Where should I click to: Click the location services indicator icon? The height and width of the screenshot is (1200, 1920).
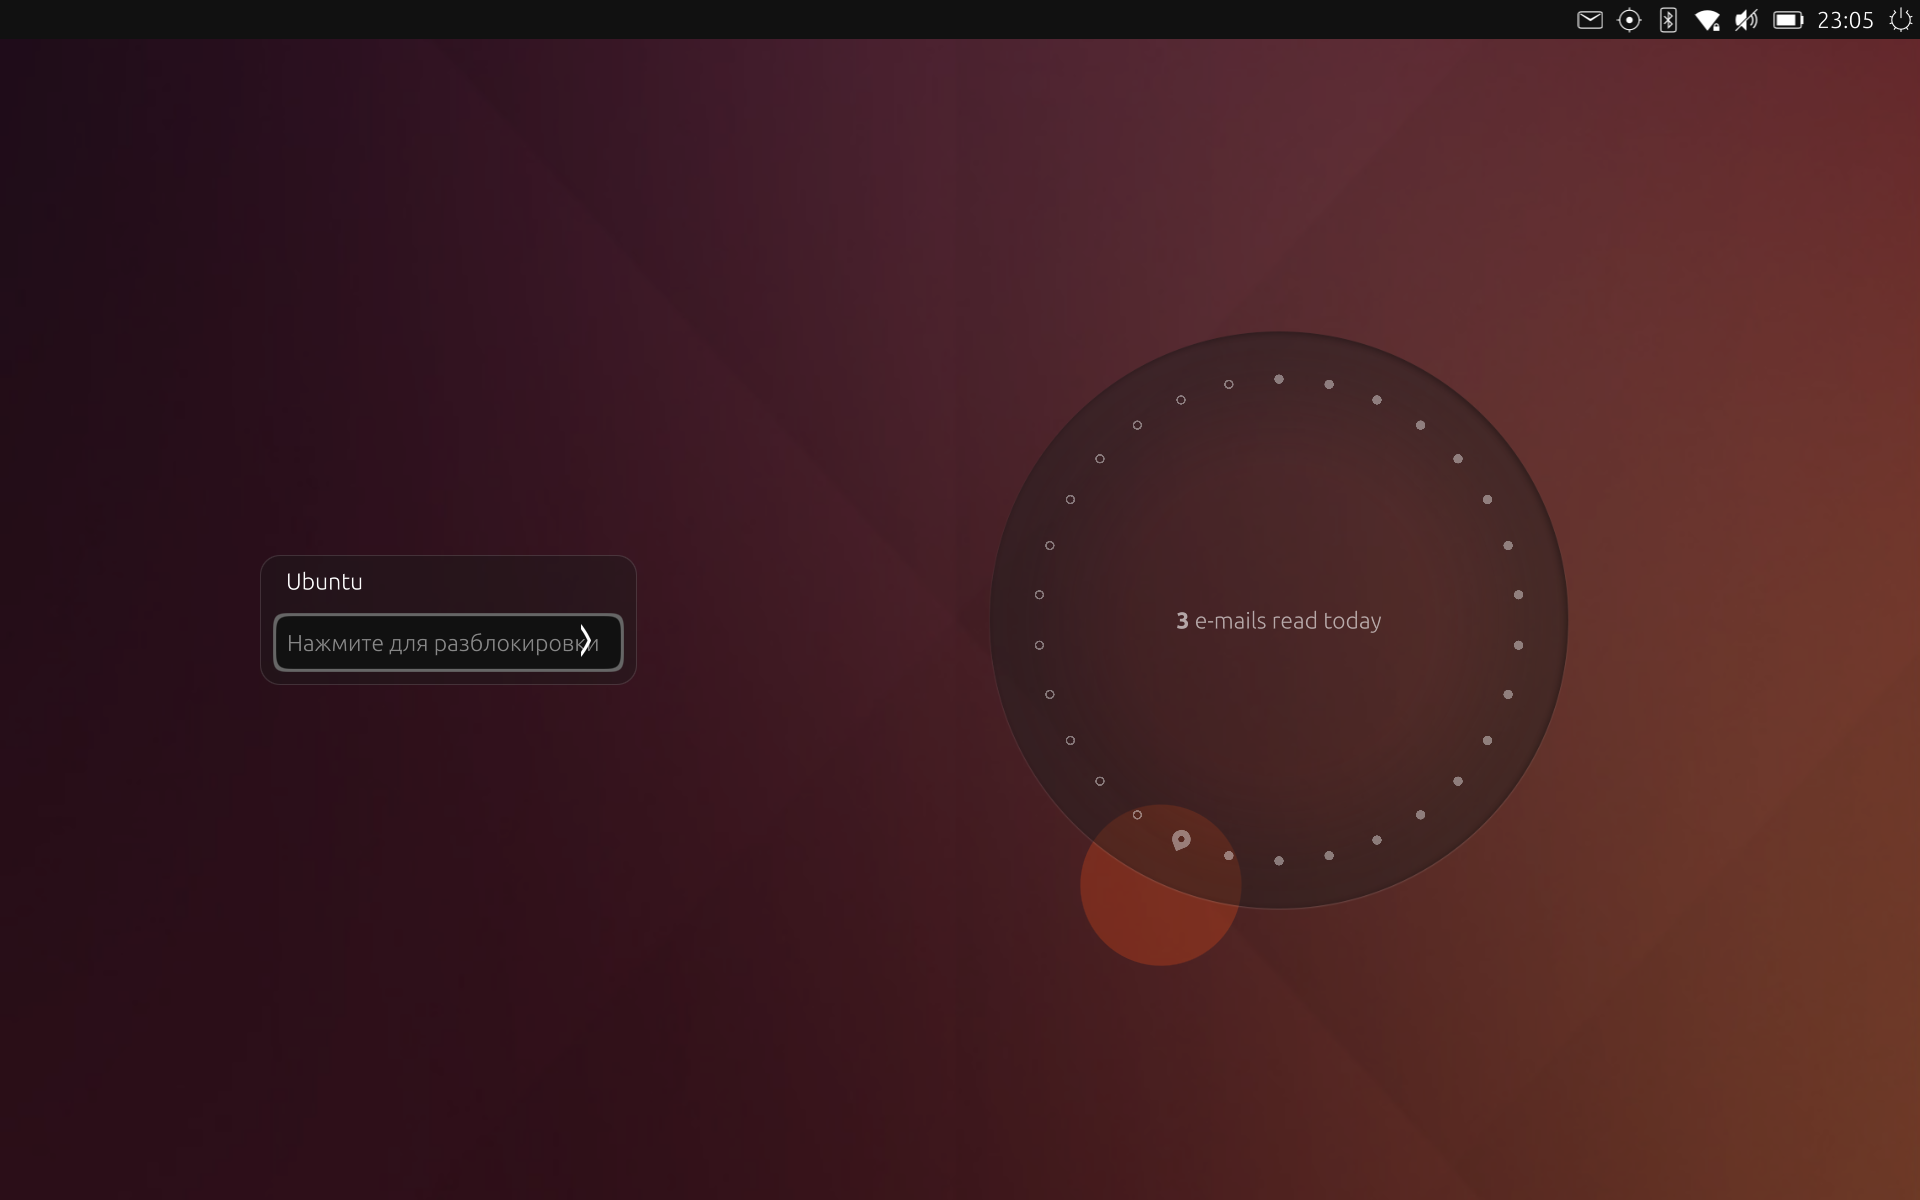pyautogui.click(x=1629, y=20)
